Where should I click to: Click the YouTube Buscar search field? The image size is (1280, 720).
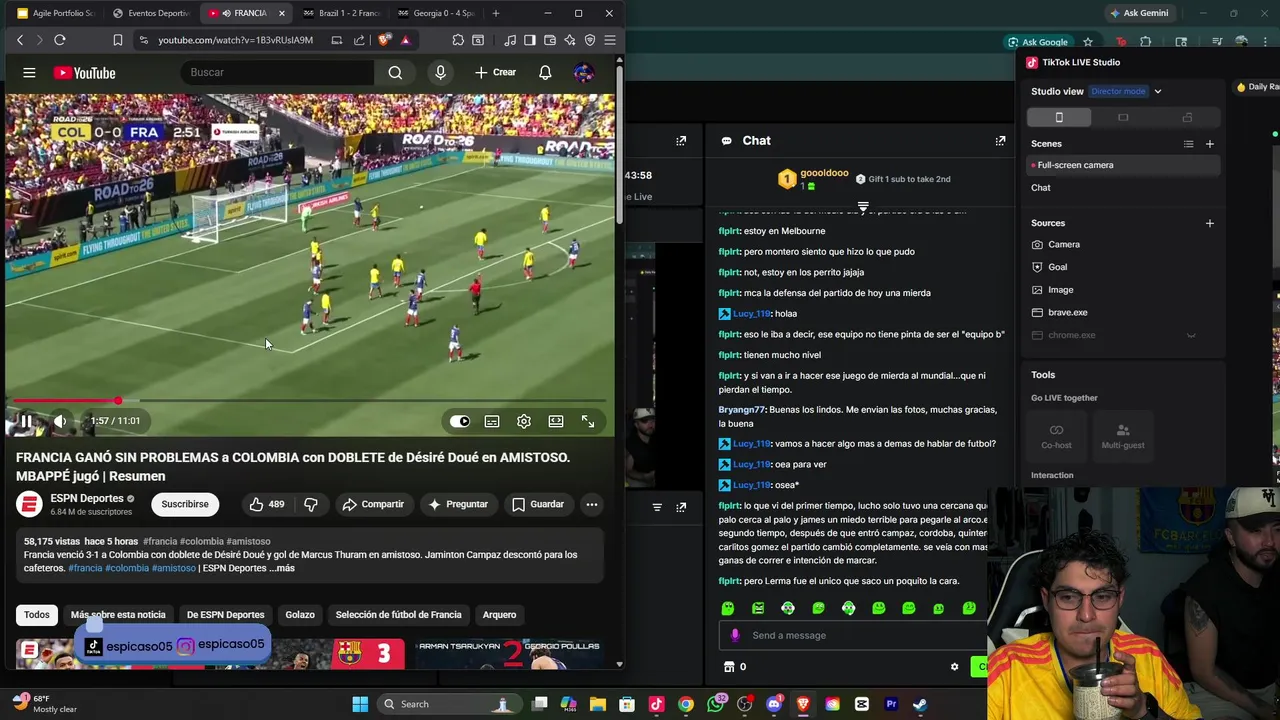point(277,72)
